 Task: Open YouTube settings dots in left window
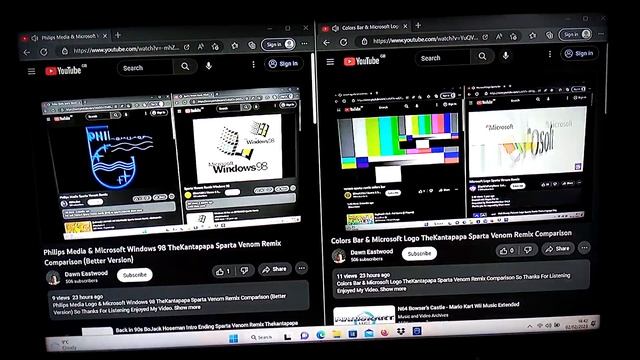tap(253, 64)
